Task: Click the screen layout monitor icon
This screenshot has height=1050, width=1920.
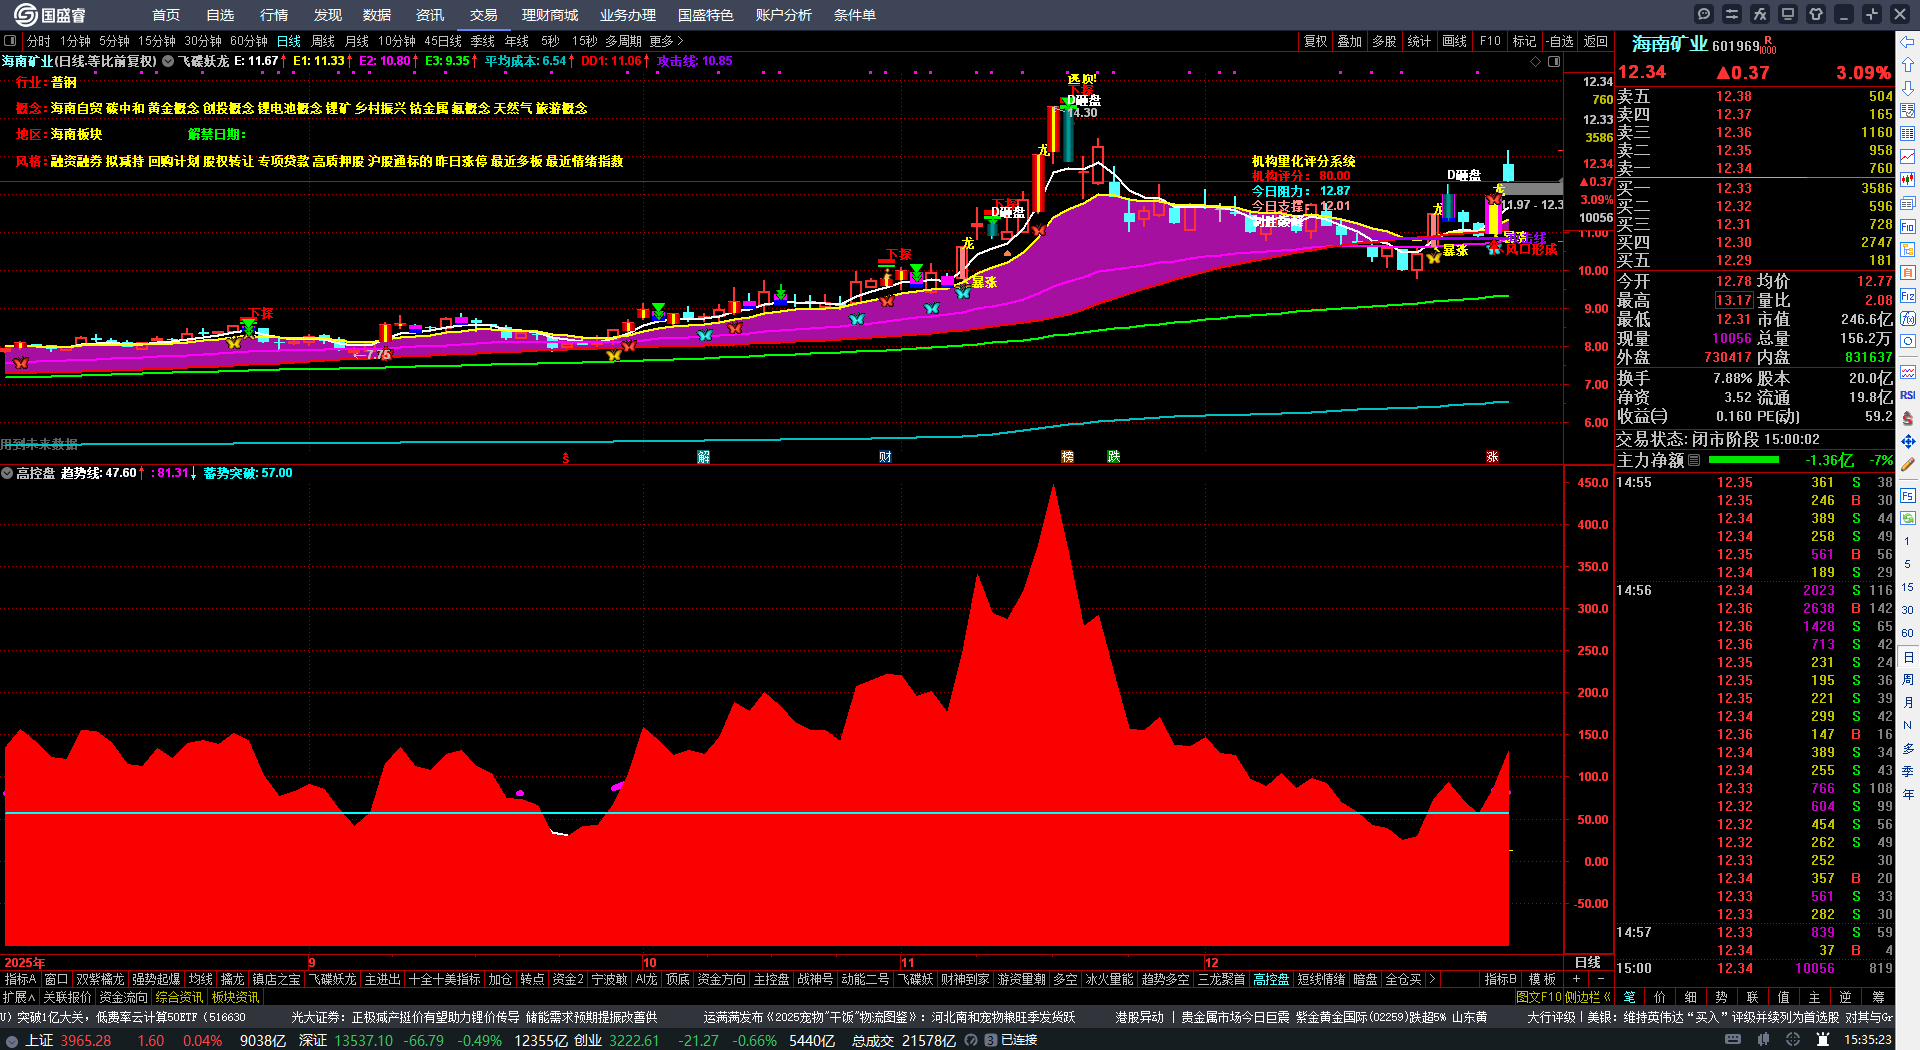Action: click(1788, 14)
